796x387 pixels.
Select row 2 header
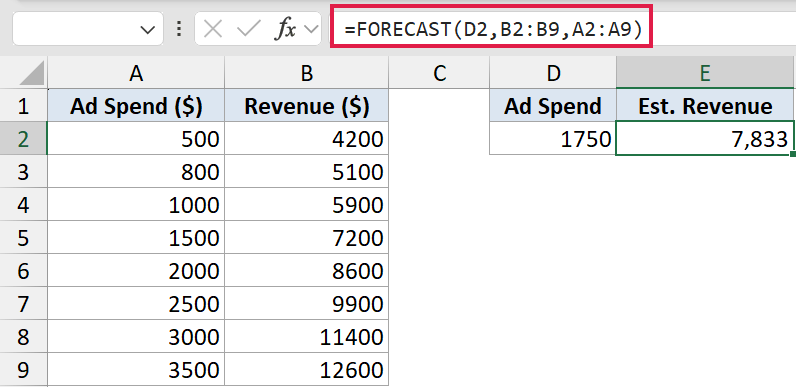click(x=24, y=139)
